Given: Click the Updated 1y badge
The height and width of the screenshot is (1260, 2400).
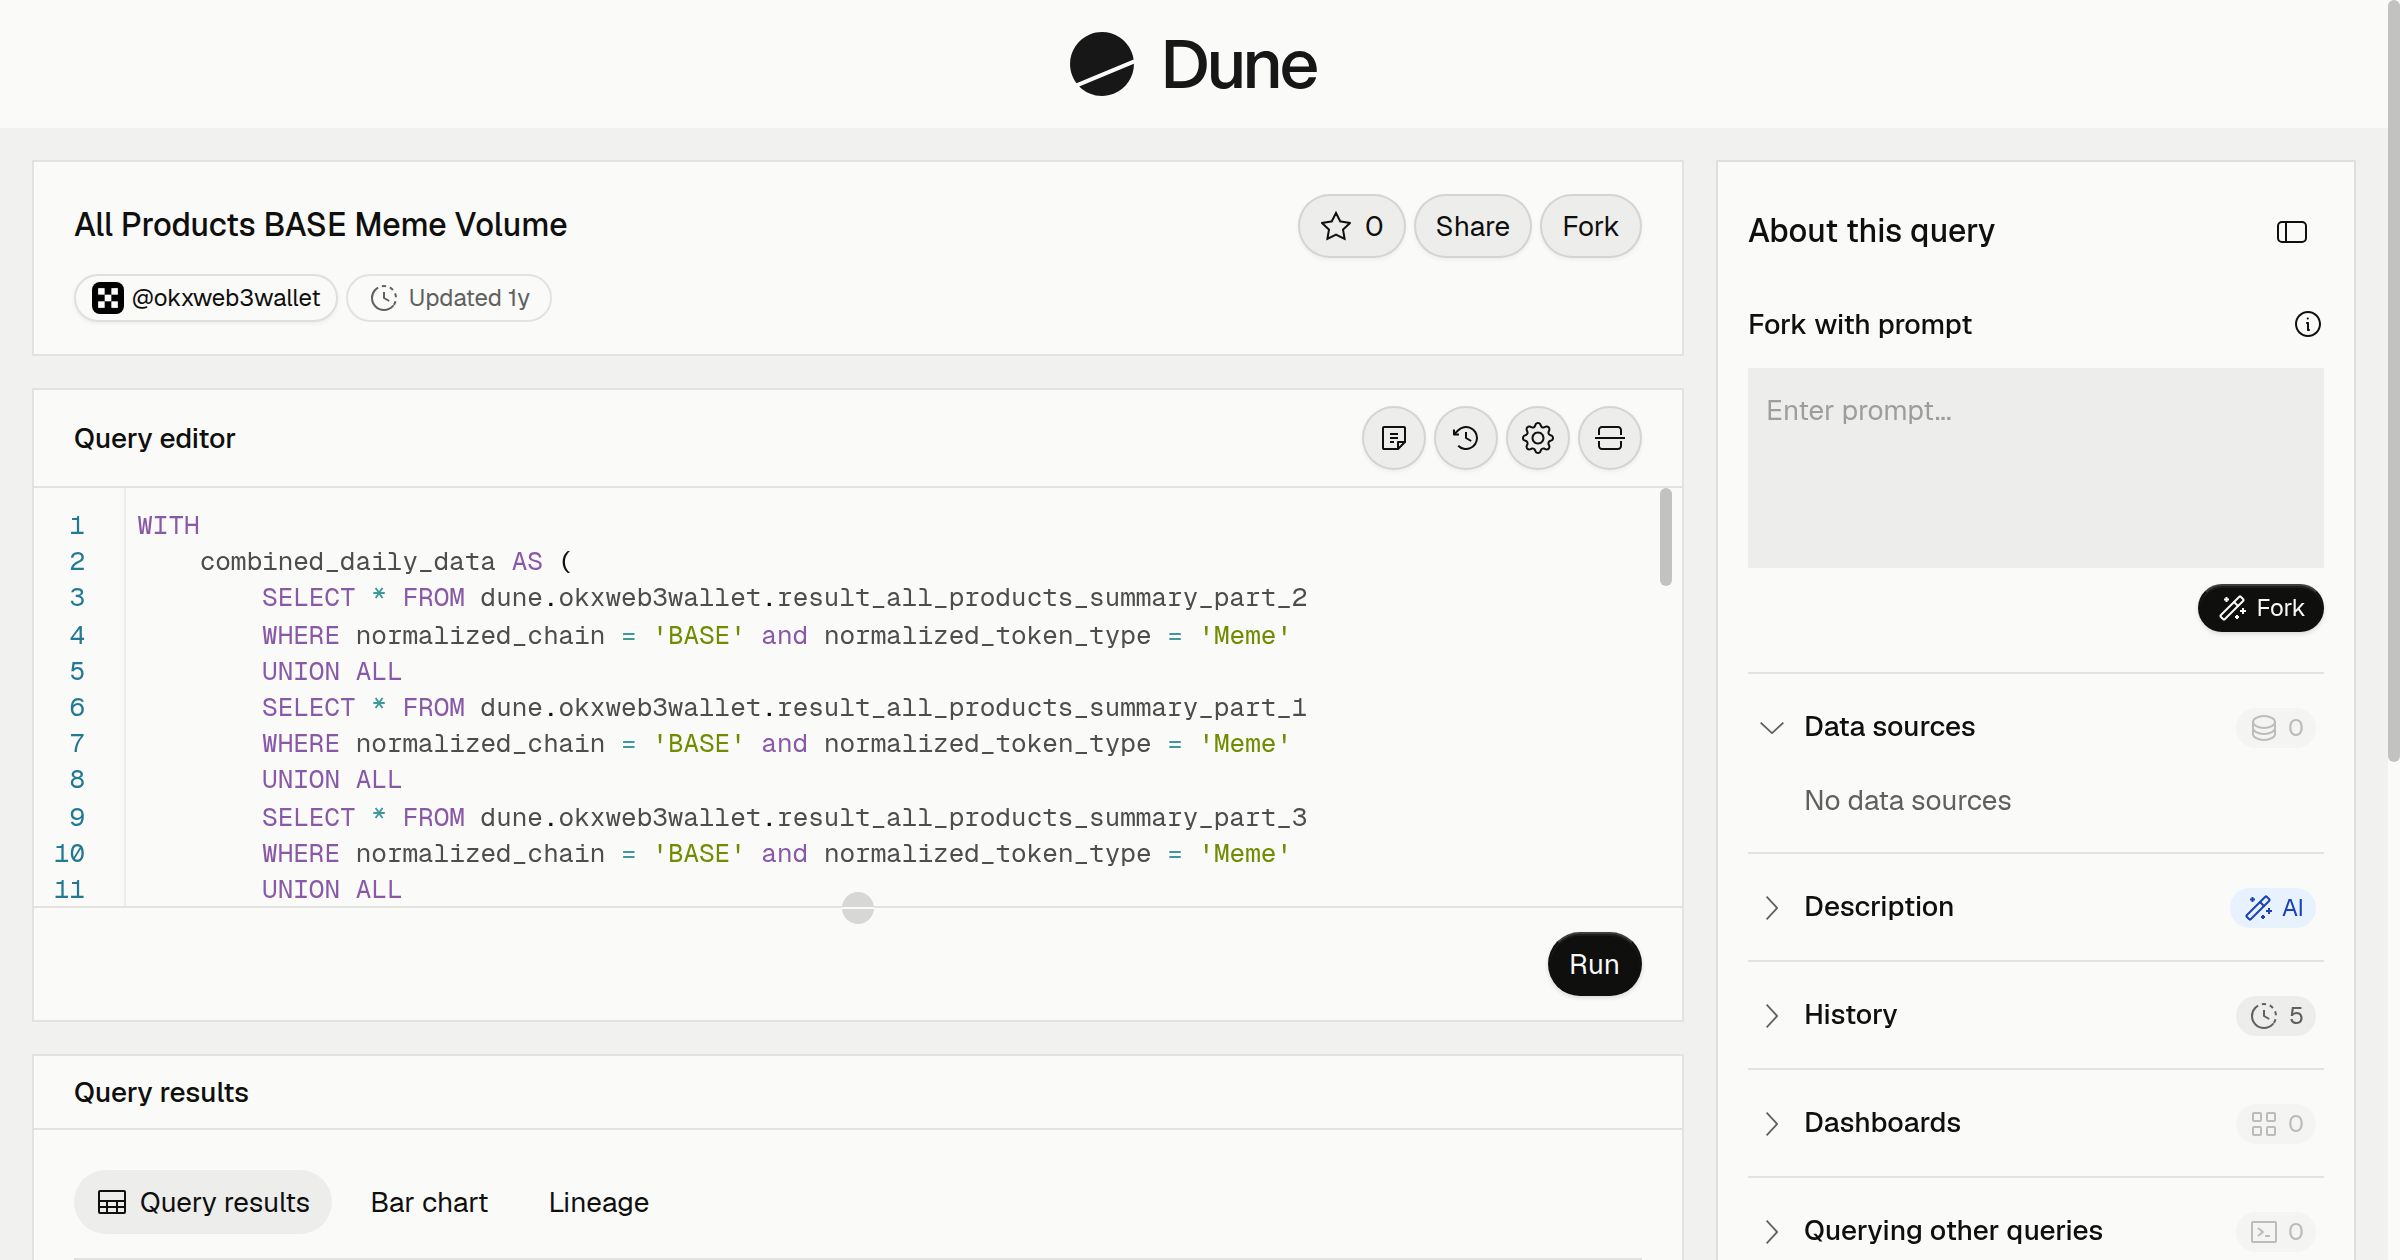Looking at the screenshot, I should pyautogui.click(x=449, y=298).
